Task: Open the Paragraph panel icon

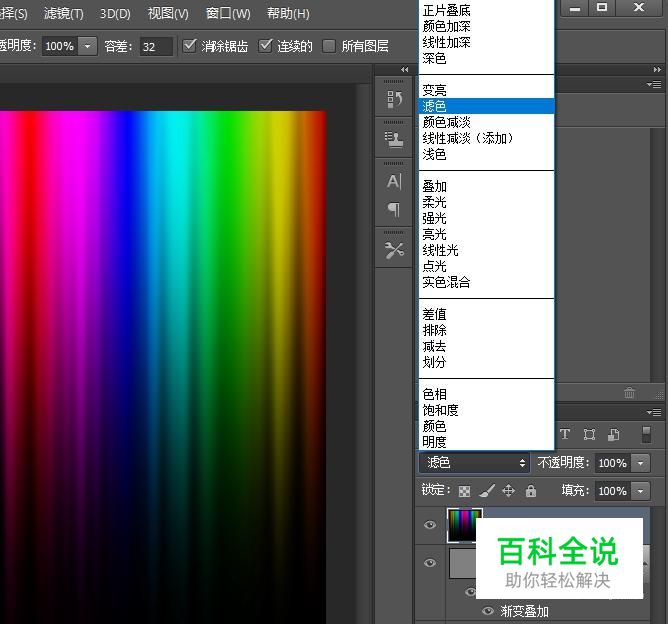Action: pos(394,209)
